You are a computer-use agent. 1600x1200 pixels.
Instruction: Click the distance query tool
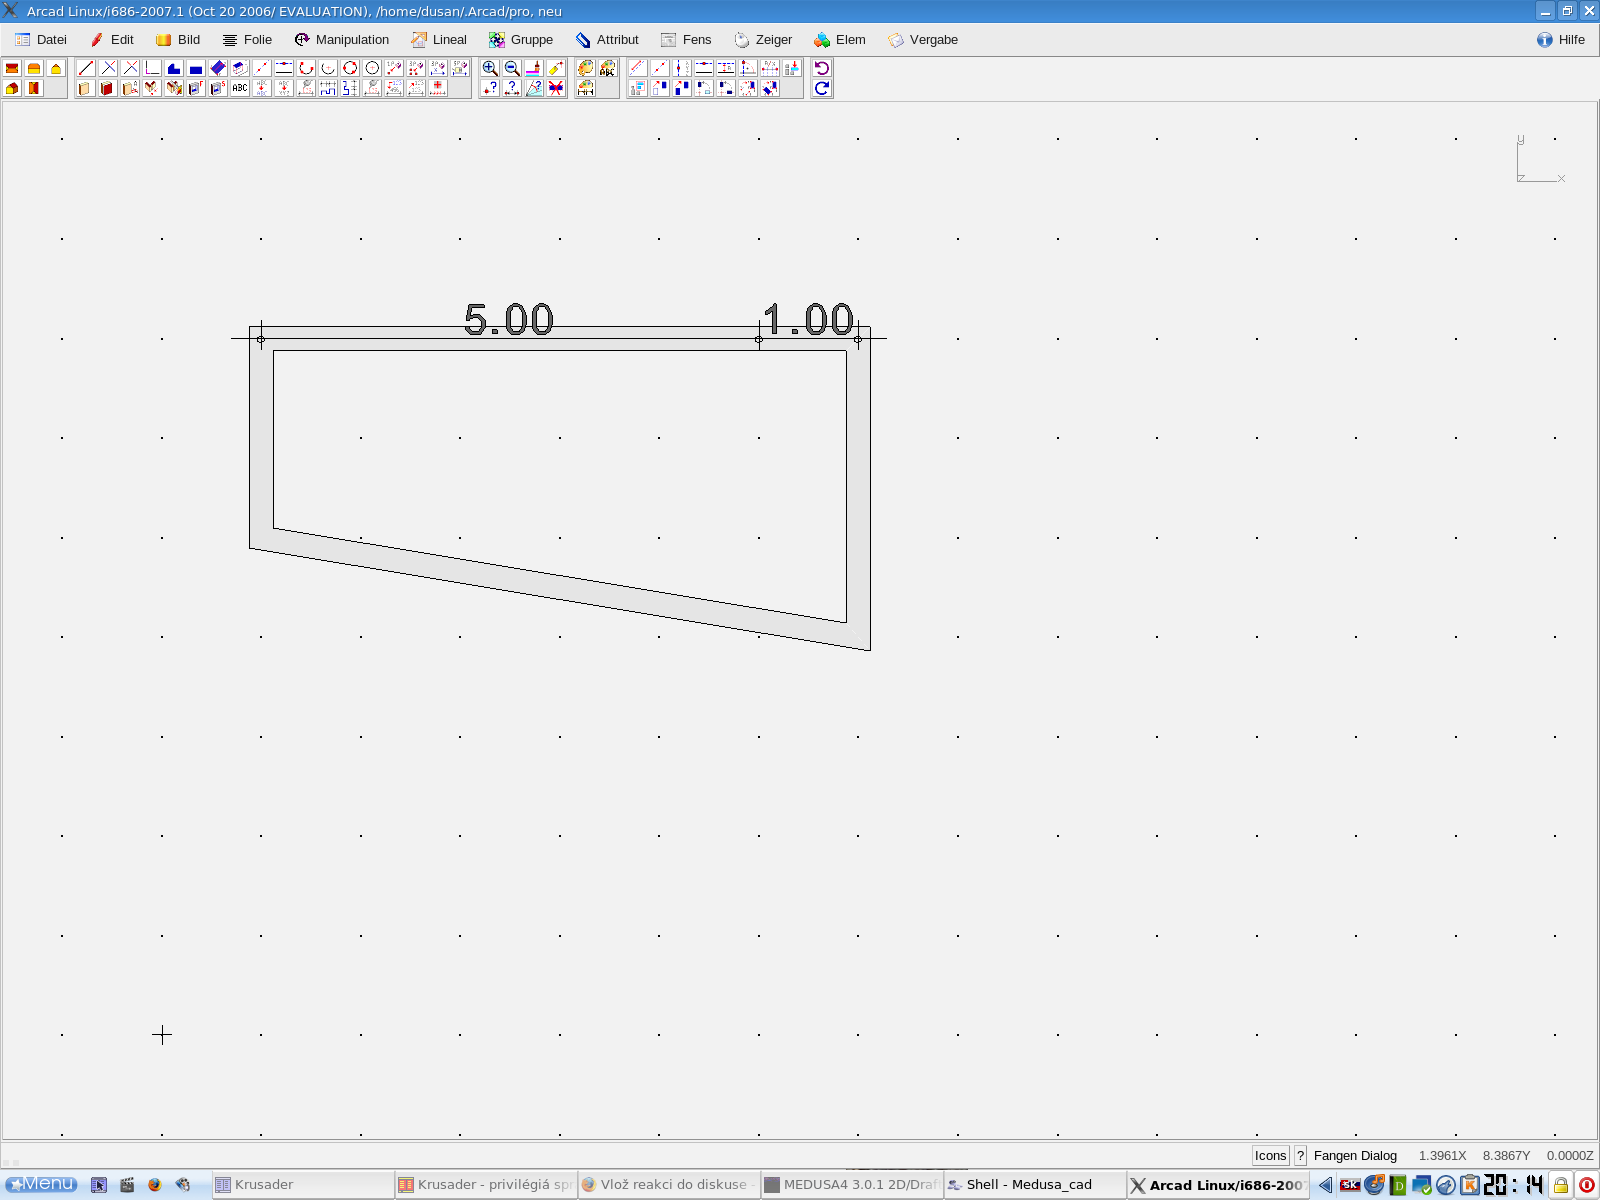pyautogui.click(x=512, y=88)
